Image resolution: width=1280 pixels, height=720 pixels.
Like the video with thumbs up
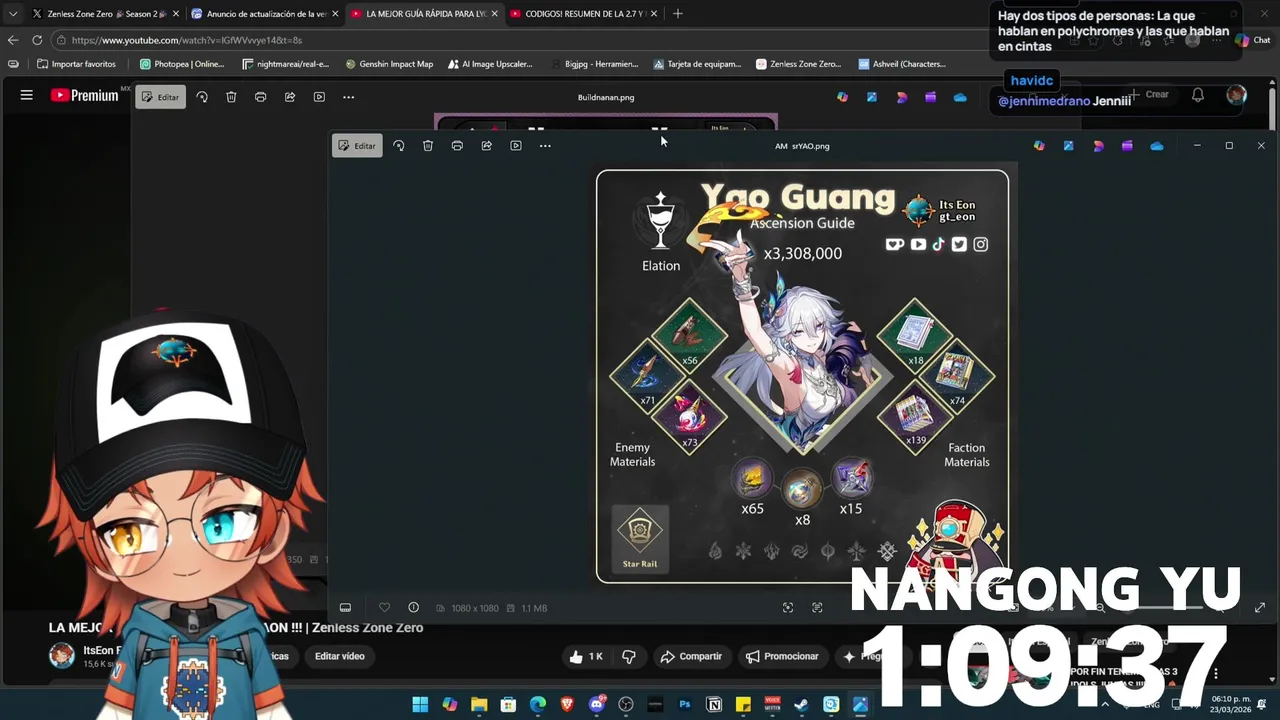pyautogui.click(x=586, y=657)
